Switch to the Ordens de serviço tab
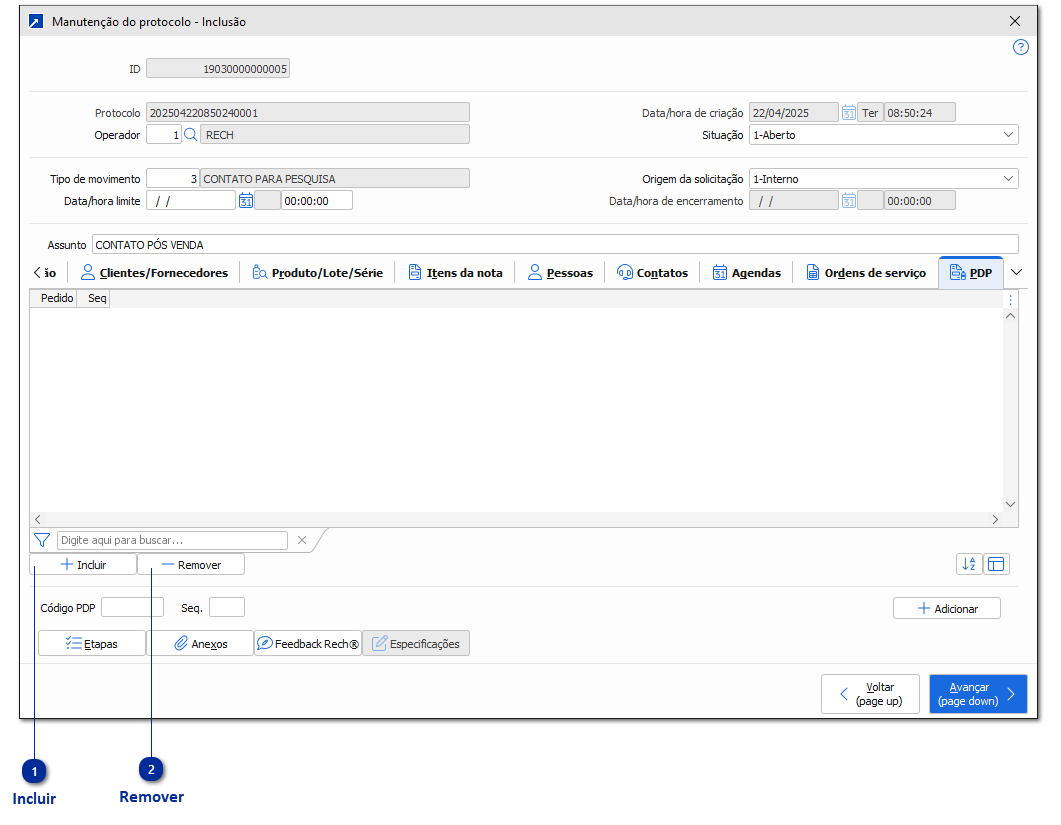 [x=866, y=273]
